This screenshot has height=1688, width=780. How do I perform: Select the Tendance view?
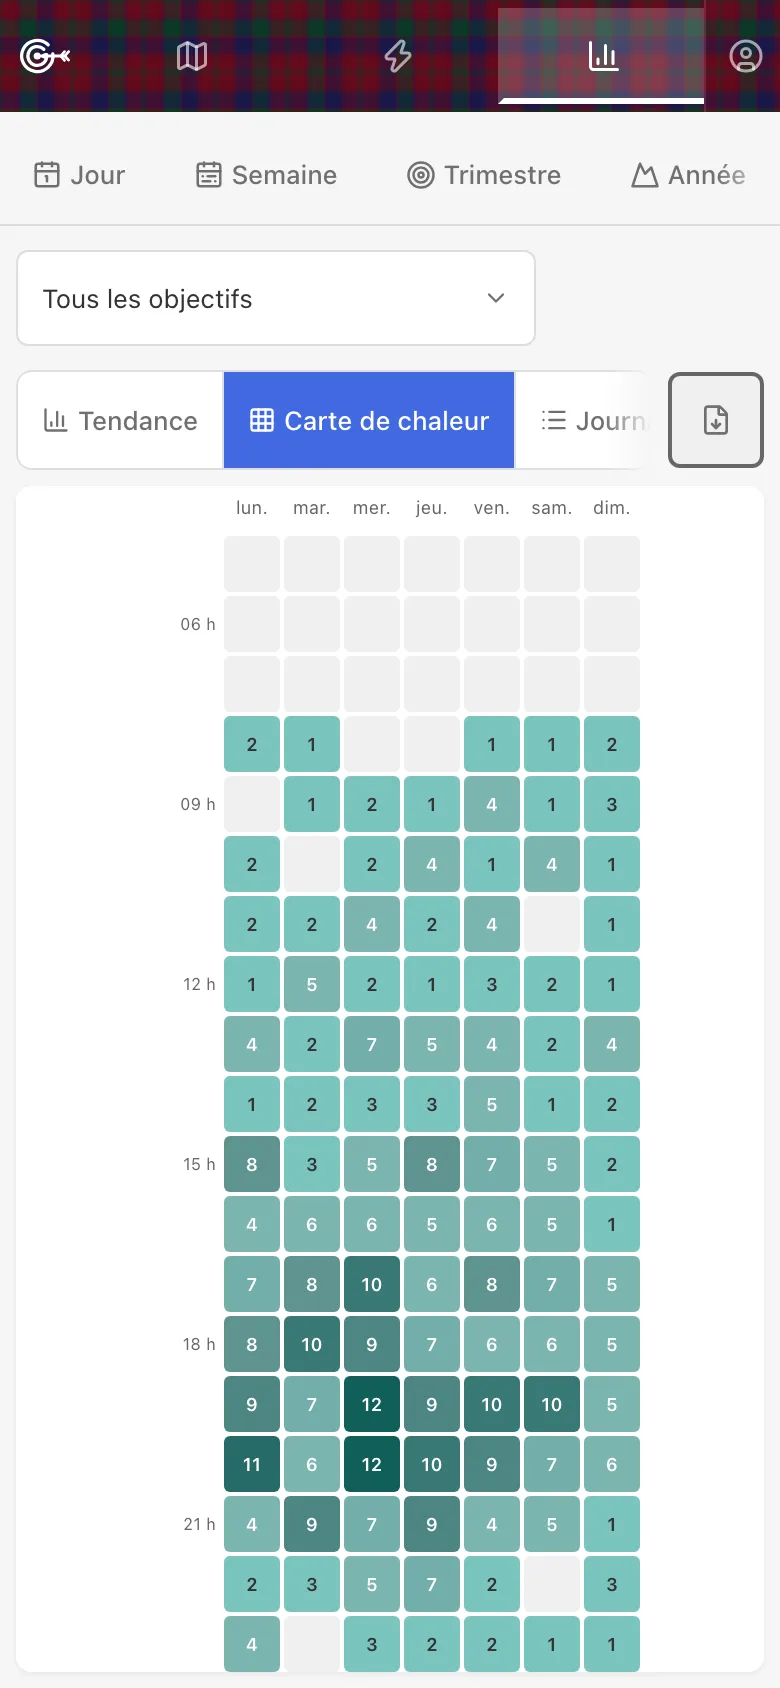pyautogui.click(x=121, y=421)
